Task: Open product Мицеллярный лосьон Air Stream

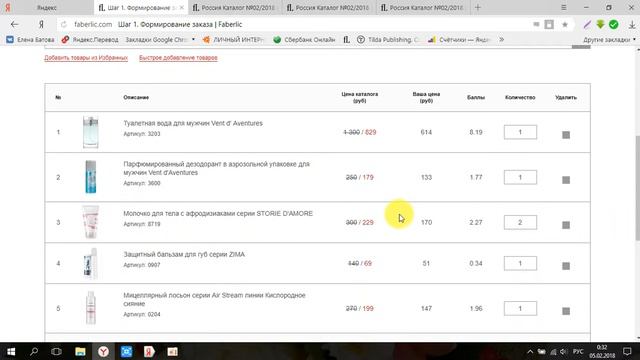Action: (214, 300)
